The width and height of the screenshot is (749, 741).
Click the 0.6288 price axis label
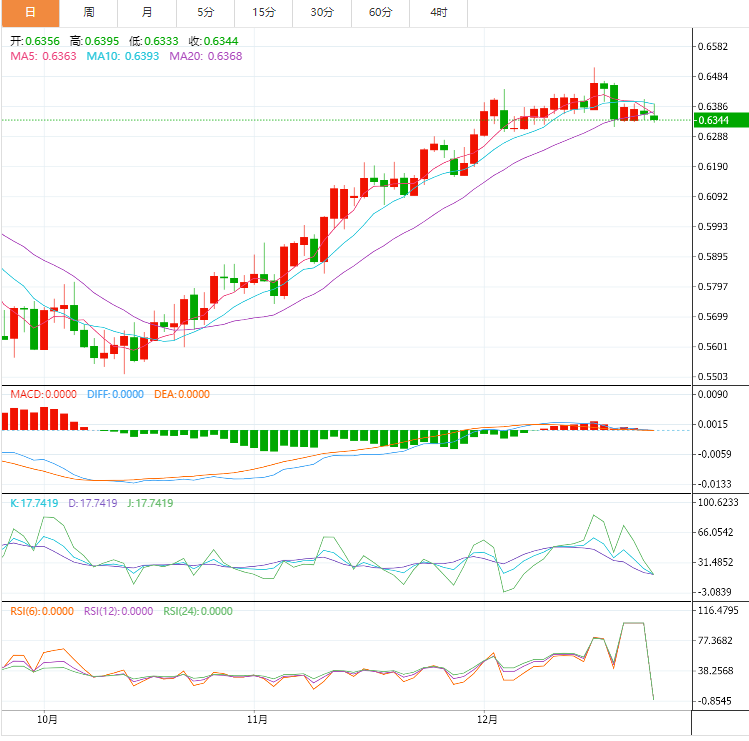click(713, 137)
